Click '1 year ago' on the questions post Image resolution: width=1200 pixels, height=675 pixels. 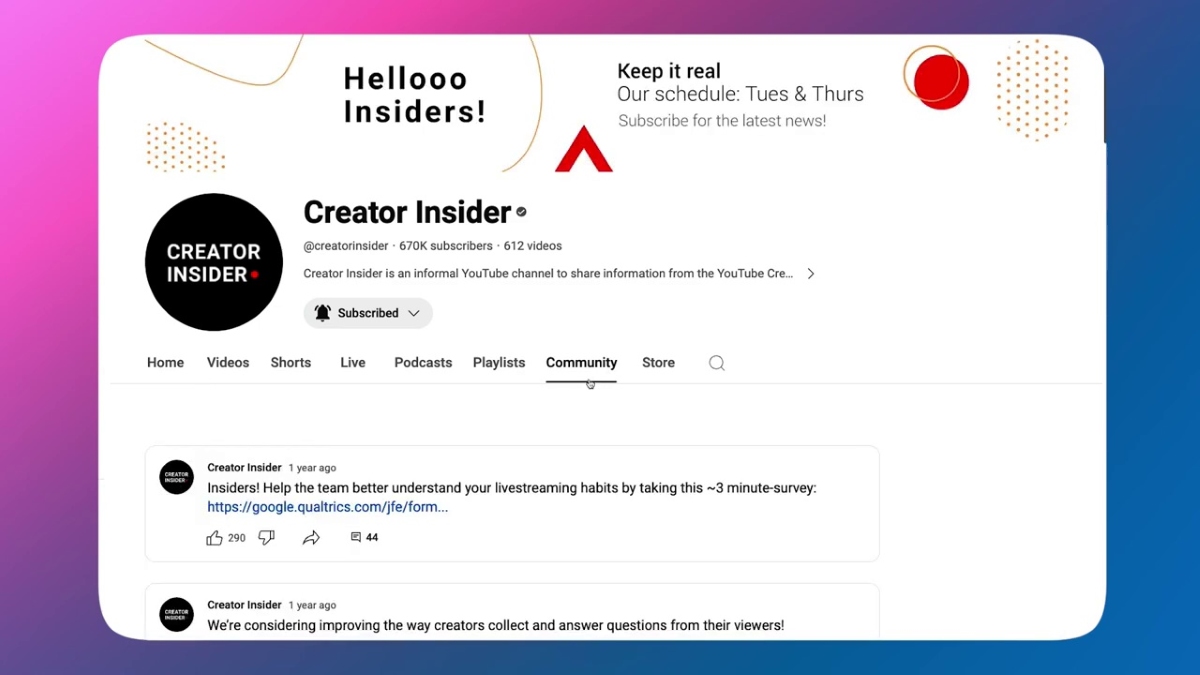click(312, 605)
